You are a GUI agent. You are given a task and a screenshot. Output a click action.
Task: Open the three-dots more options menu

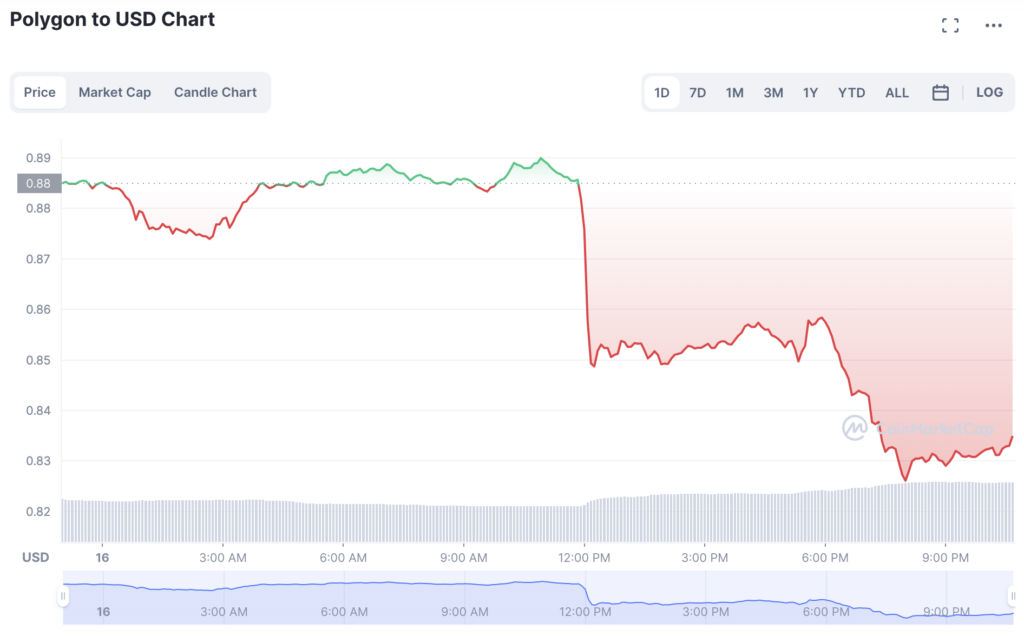coord(993,25)
